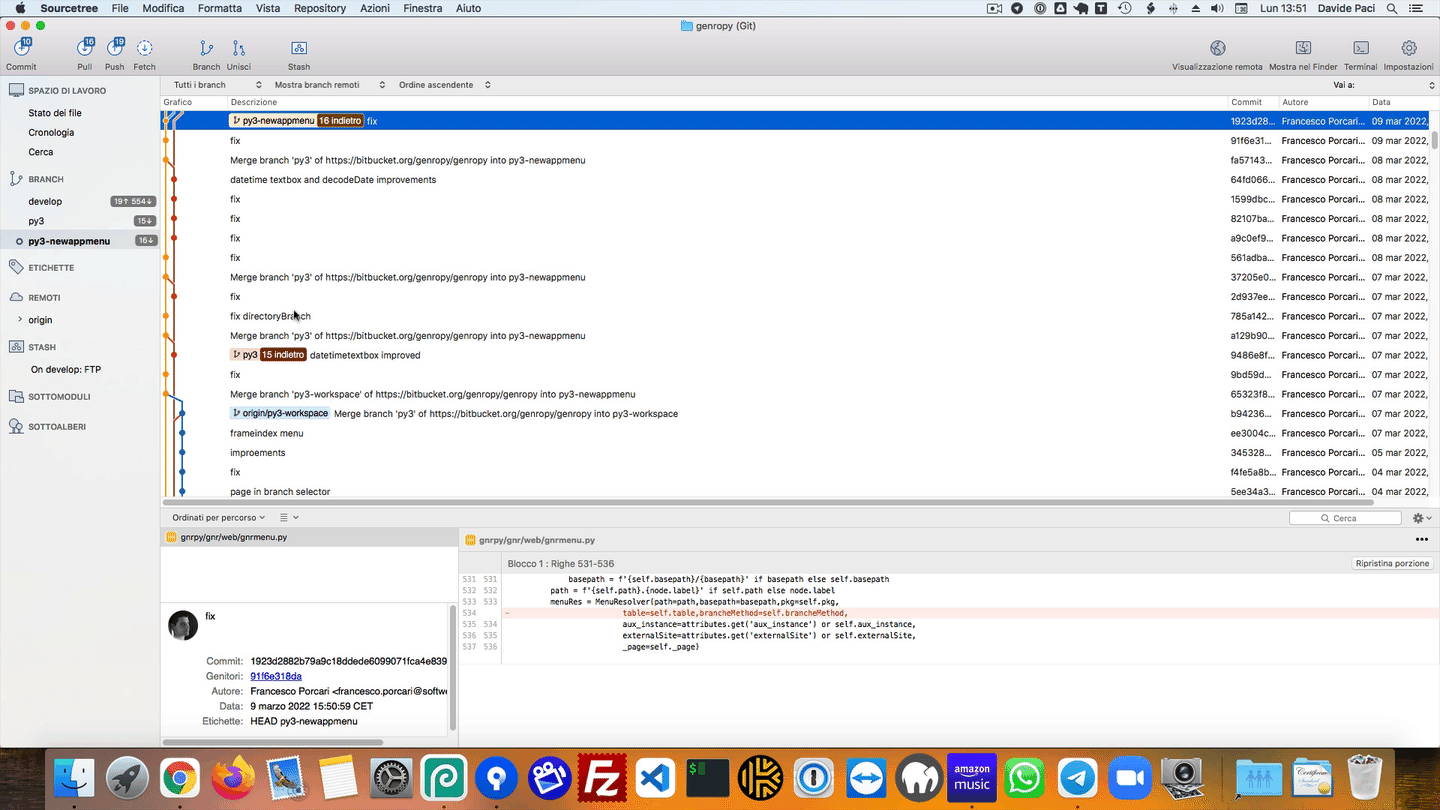Click the Unisci merge icon

pos(239,48)
